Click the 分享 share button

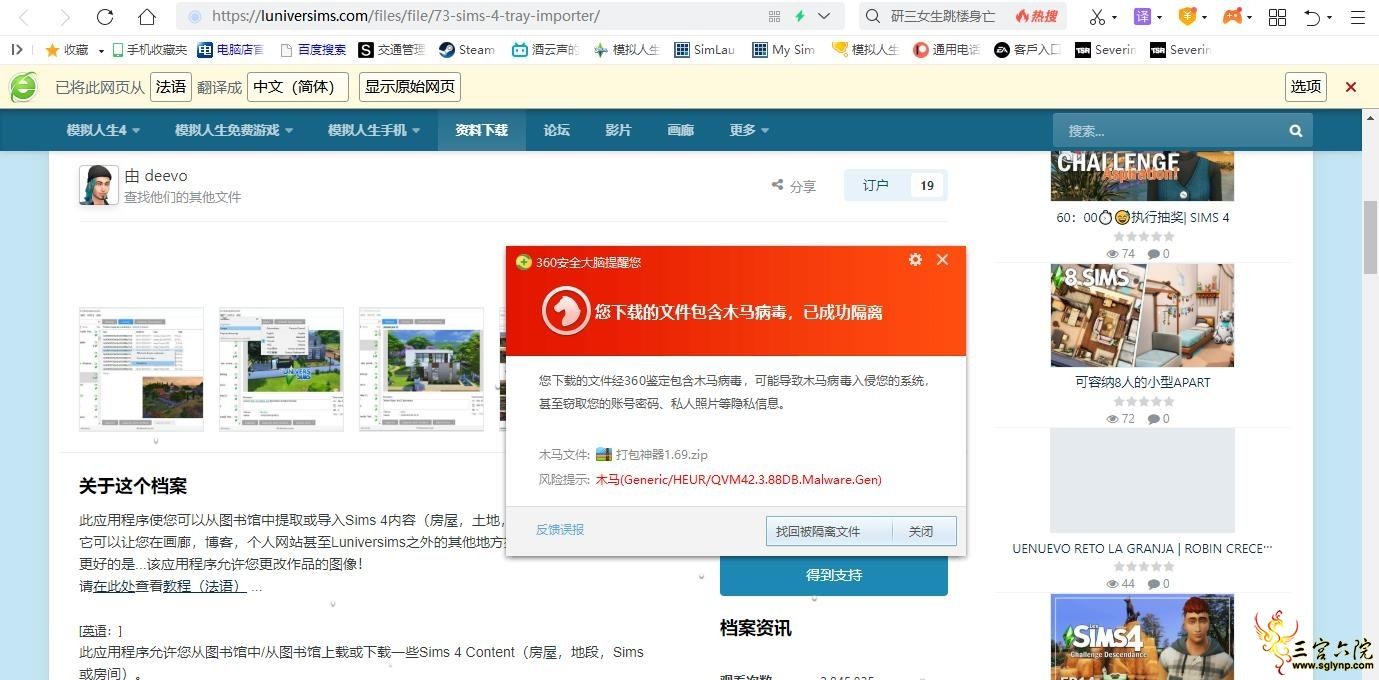[x=794, y=186]
